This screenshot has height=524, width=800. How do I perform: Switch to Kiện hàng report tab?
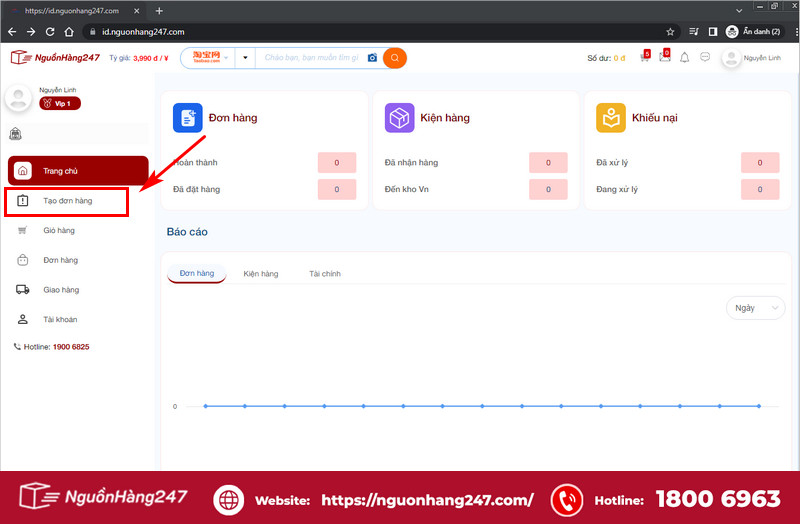(261, 274)
